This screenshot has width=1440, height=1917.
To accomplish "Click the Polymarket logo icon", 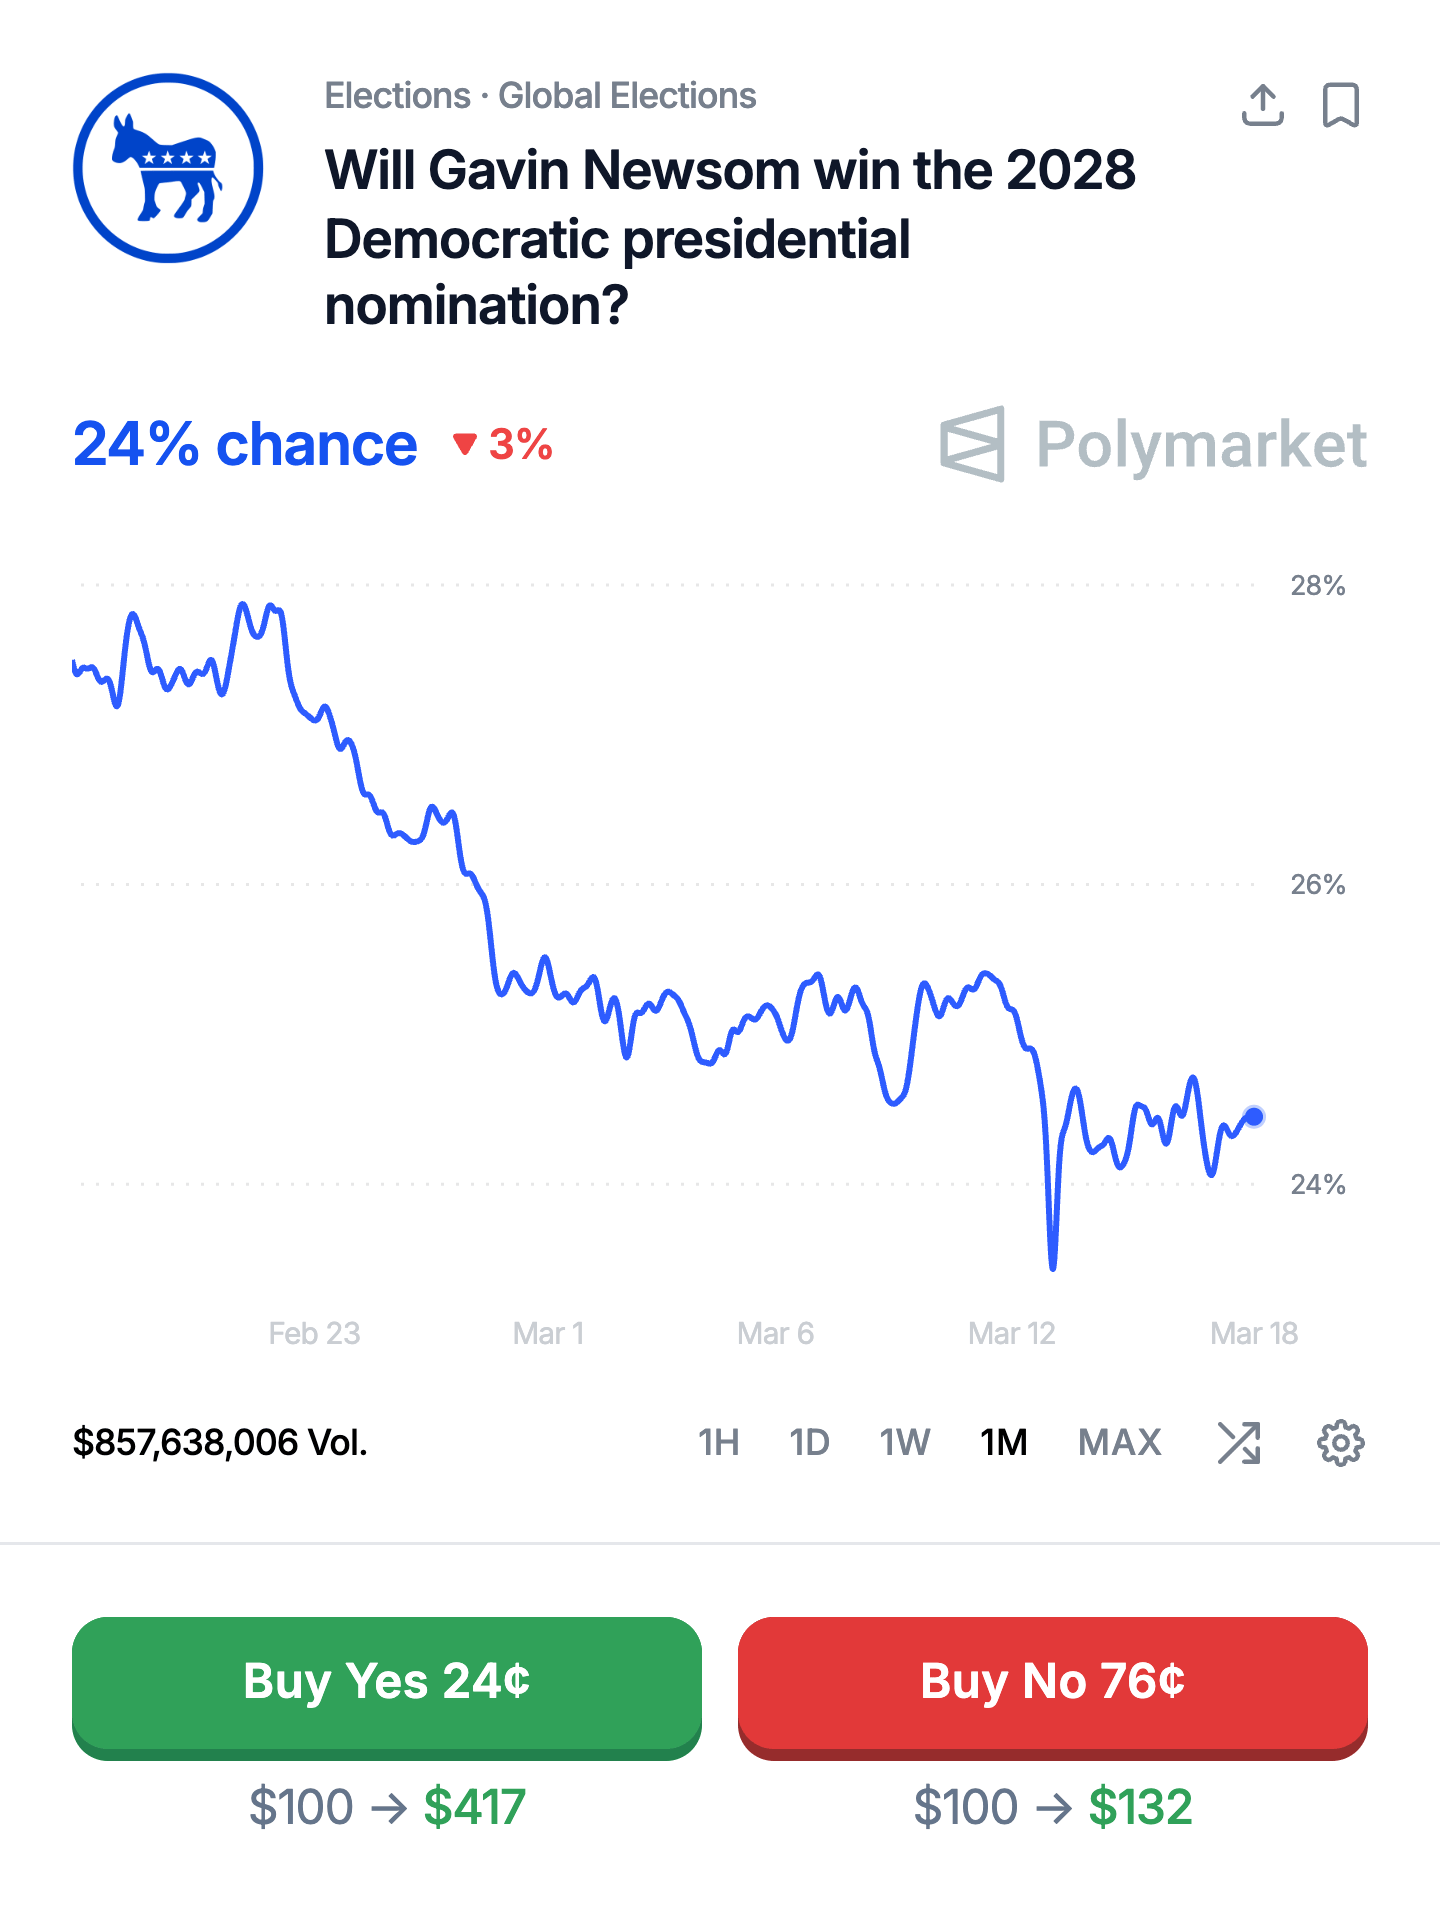I will pyautogui.click(x=972, y=444).
